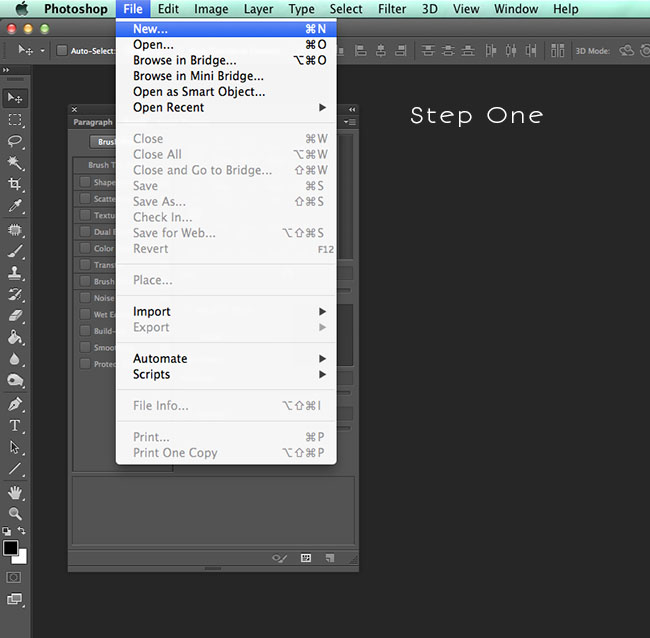Open the Move tool preset dropdown arrow
The height and width of the screenshot is (638, 650).
tap(42, 51)
